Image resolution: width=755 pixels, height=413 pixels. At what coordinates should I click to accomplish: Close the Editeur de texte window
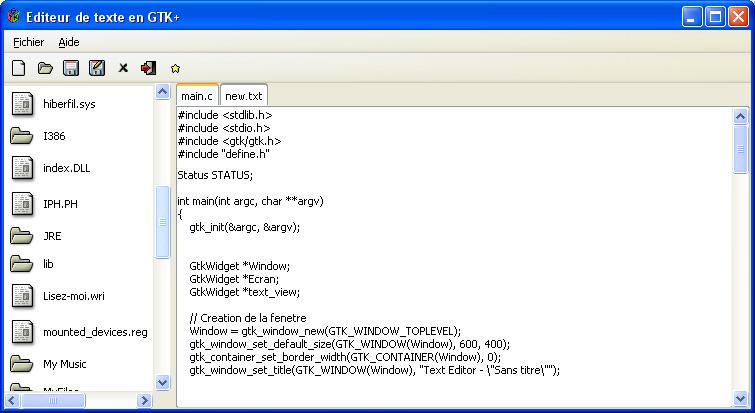[x=738, y=17]
